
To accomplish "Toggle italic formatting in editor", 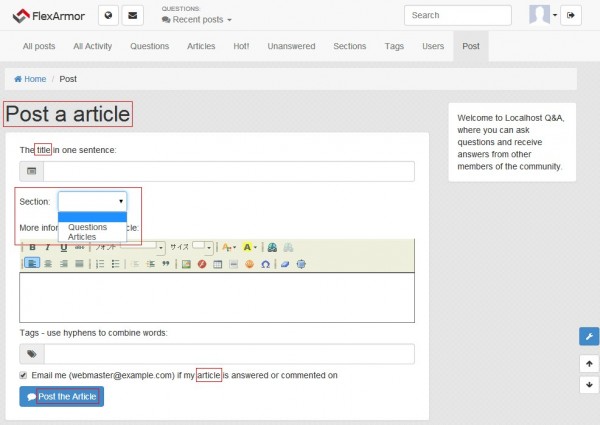I will click(48, 247).
